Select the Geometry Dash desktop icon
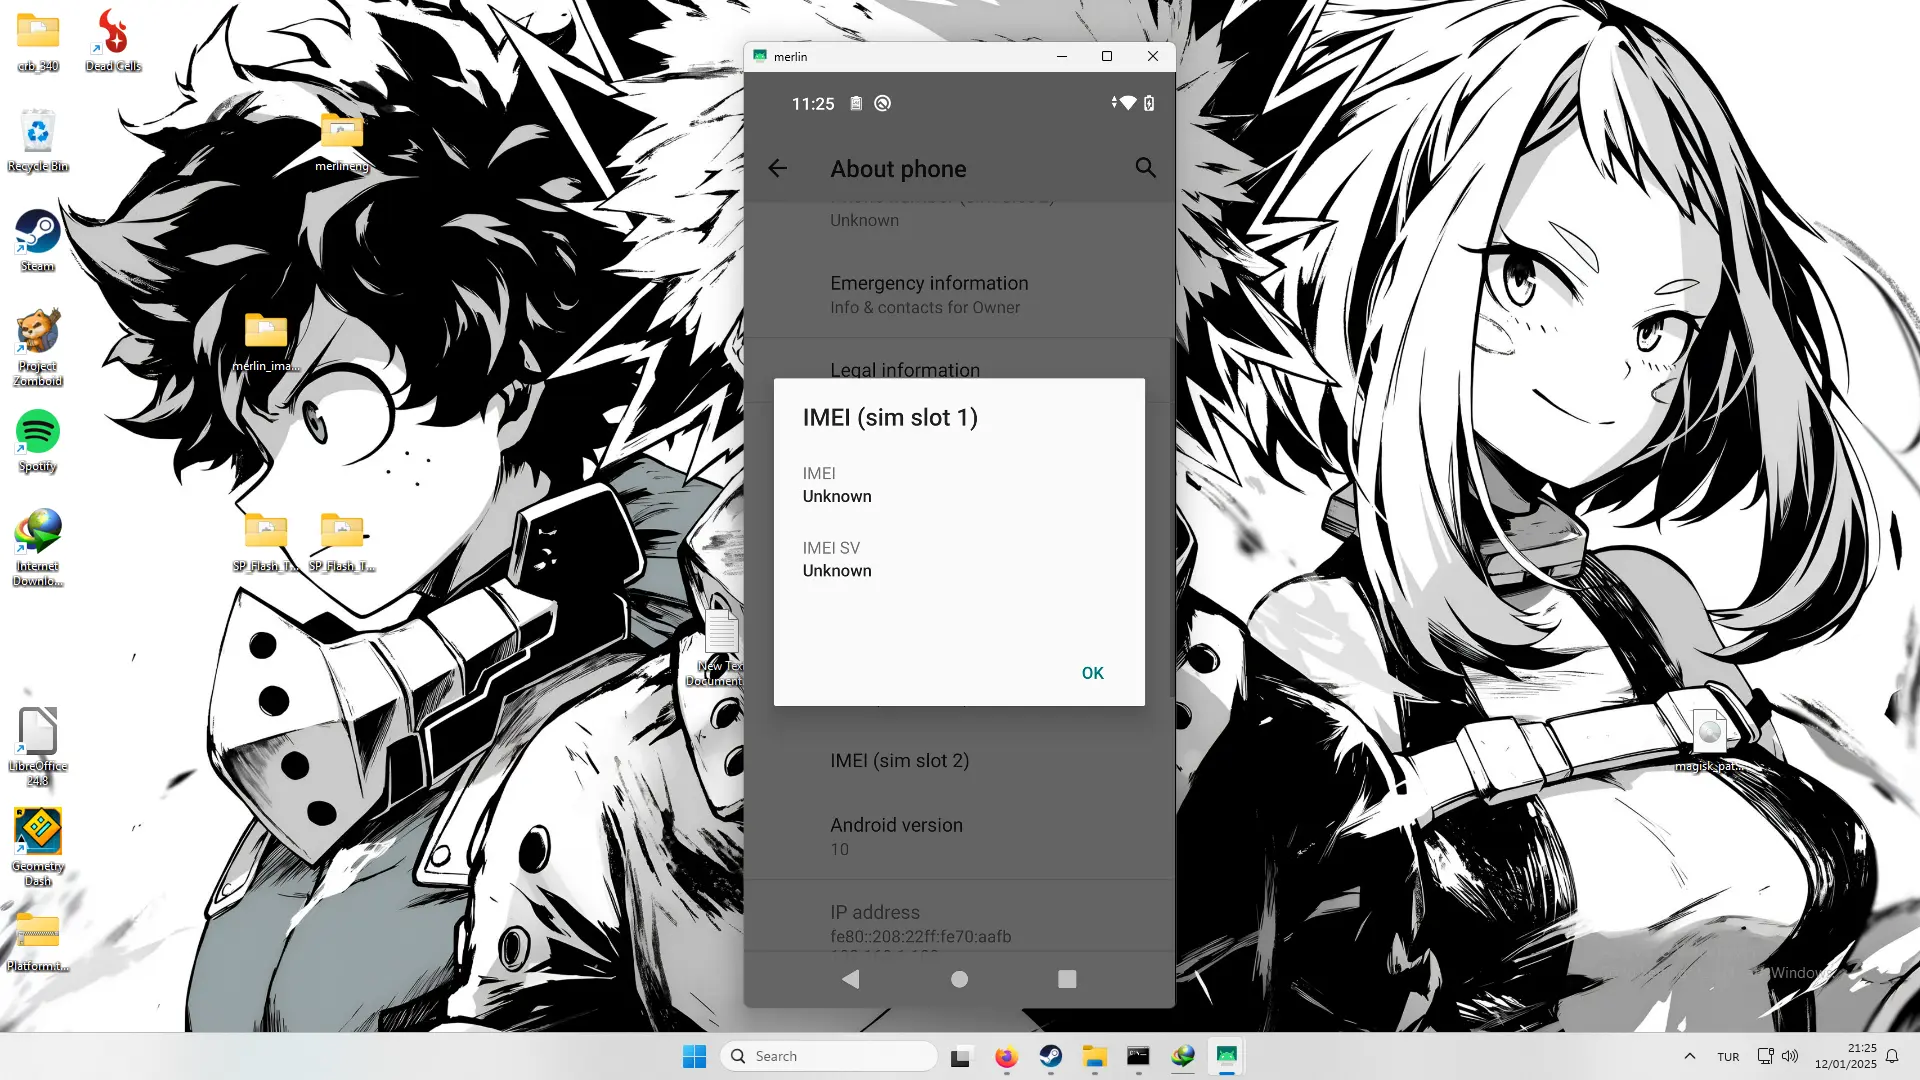Viewport: 1920px width, 1080px height. pos(38,847)
